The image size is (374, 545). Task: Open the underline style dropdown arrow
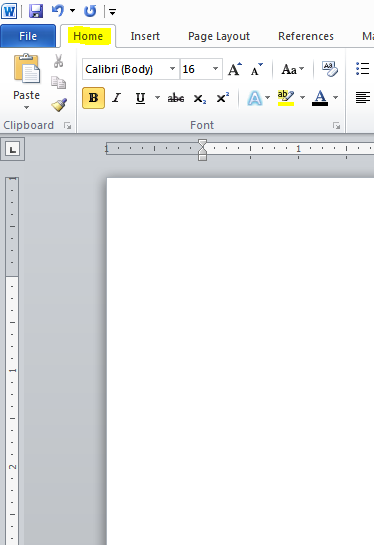click(157, 98)
